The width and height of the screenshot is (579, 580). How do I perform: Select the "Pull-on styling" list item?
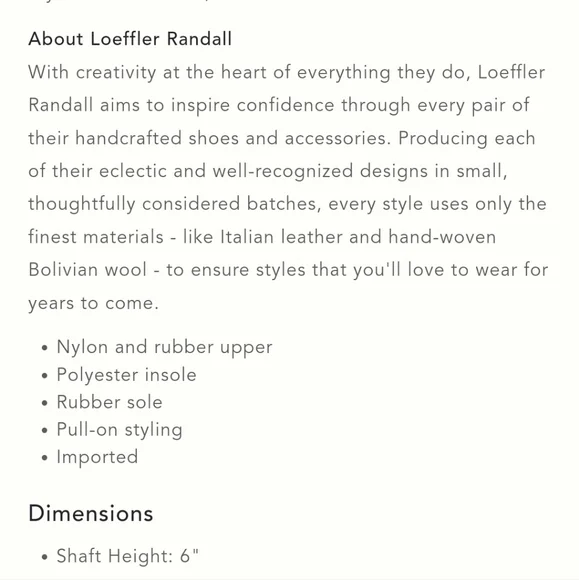pyautogui.click(x=119, y=430)
